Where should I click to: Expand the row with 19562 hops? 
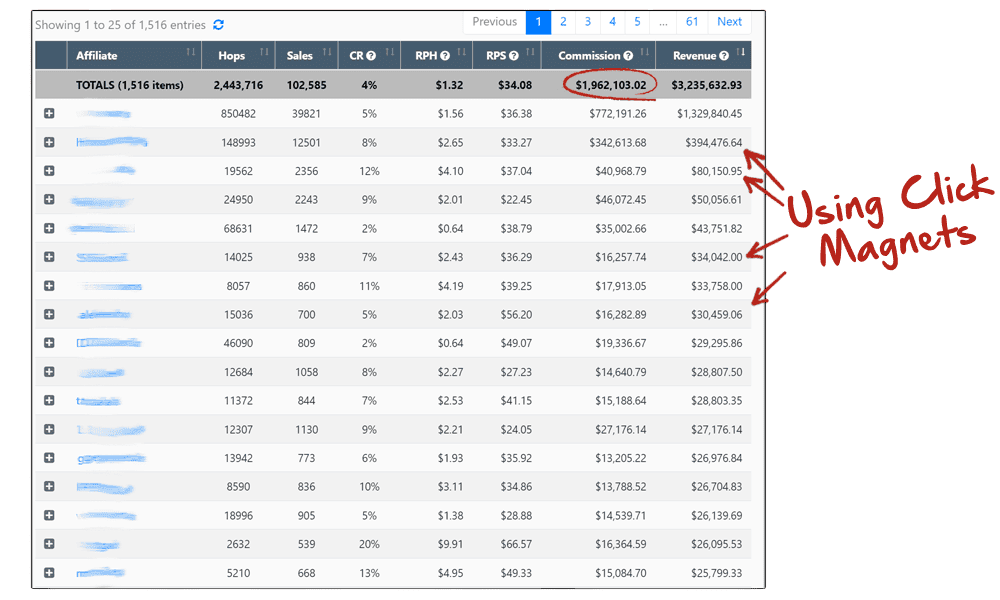point(49,171)
